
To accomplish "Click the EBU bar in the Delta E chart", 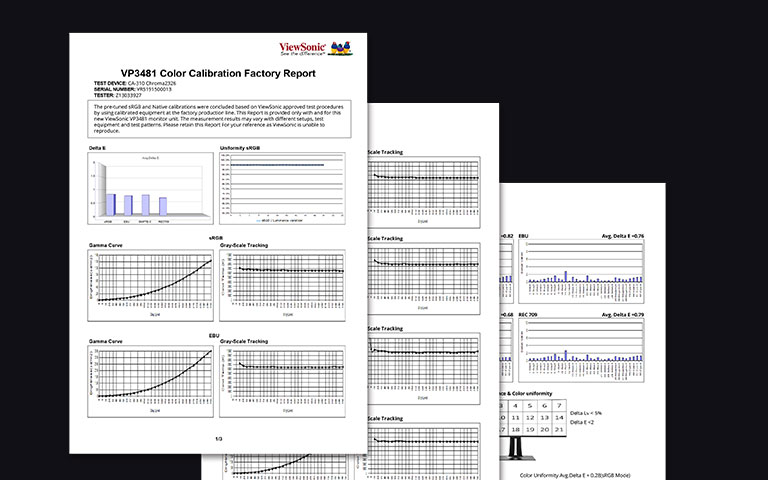I will tap(128, 206).
